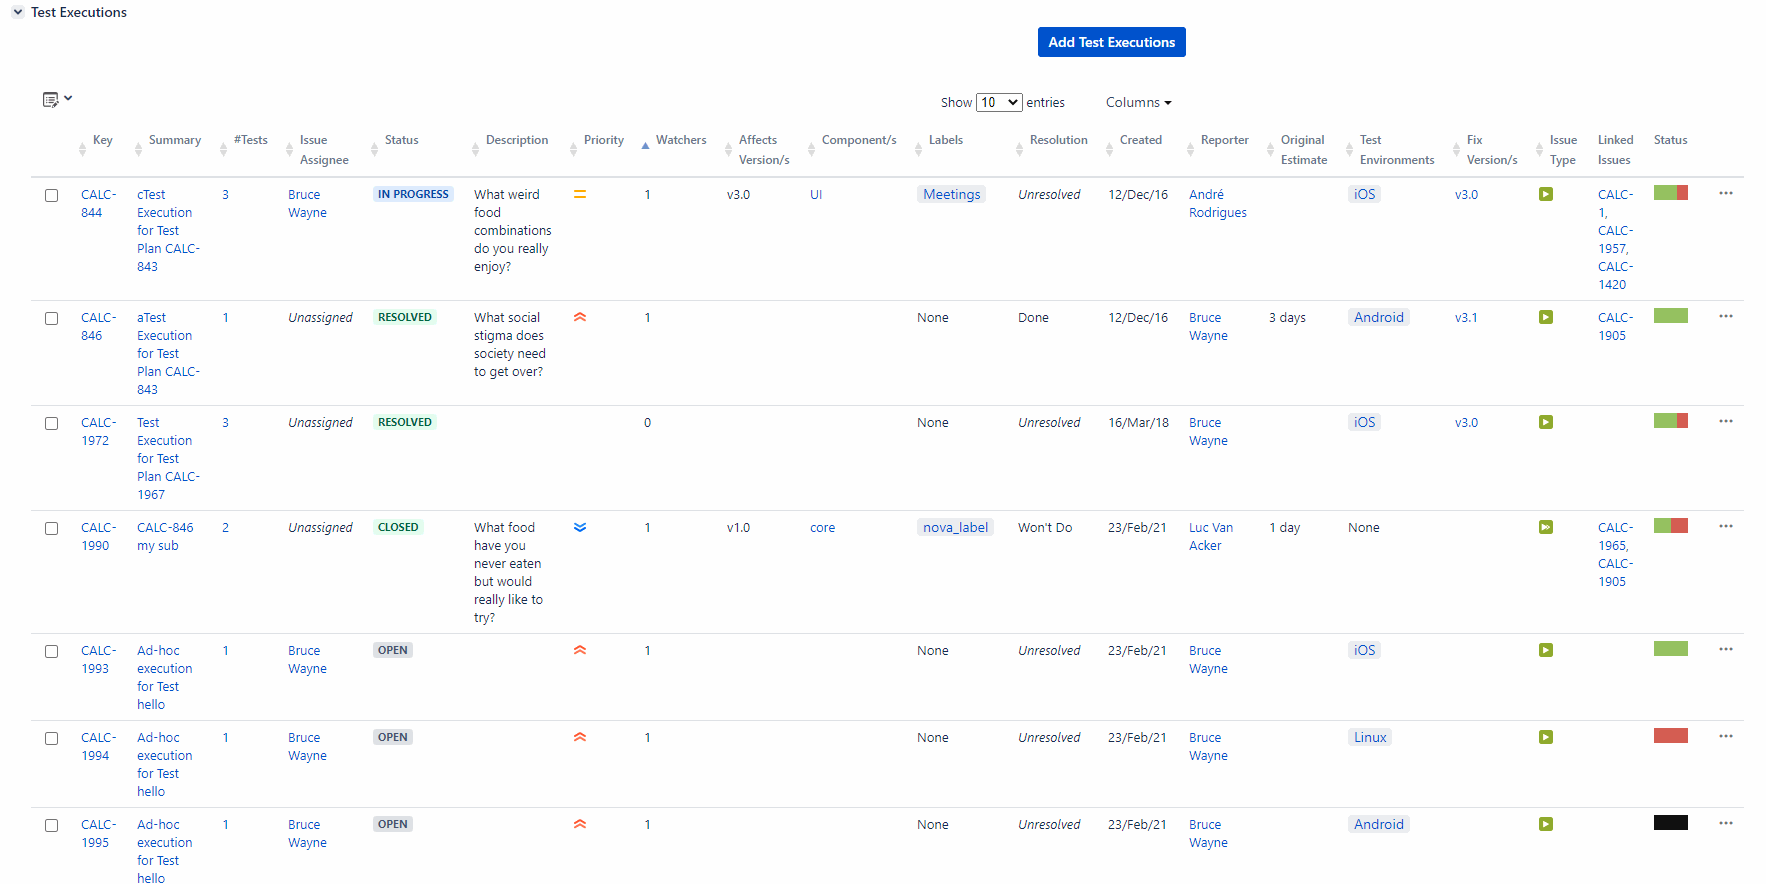Click the low priority icon for CALC-1990
The width and height of the screenshot is (1766, 884).
[579, 527]
